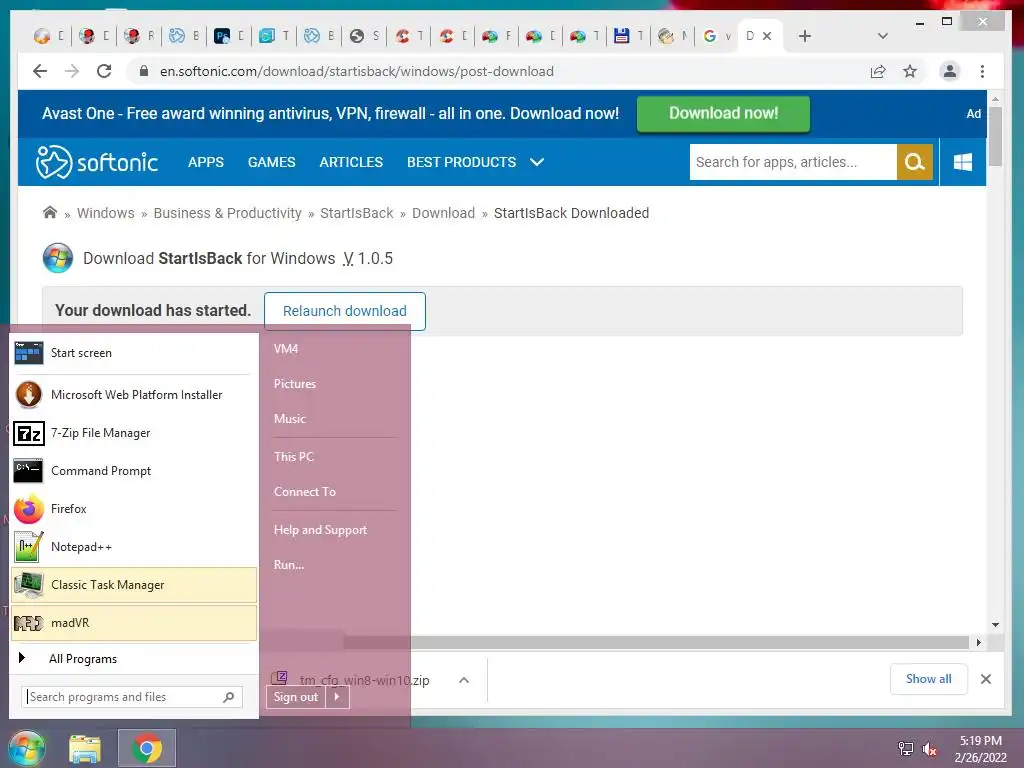Open Help and Support
This screenshot has width=1024, height=768.
[320, 530]
